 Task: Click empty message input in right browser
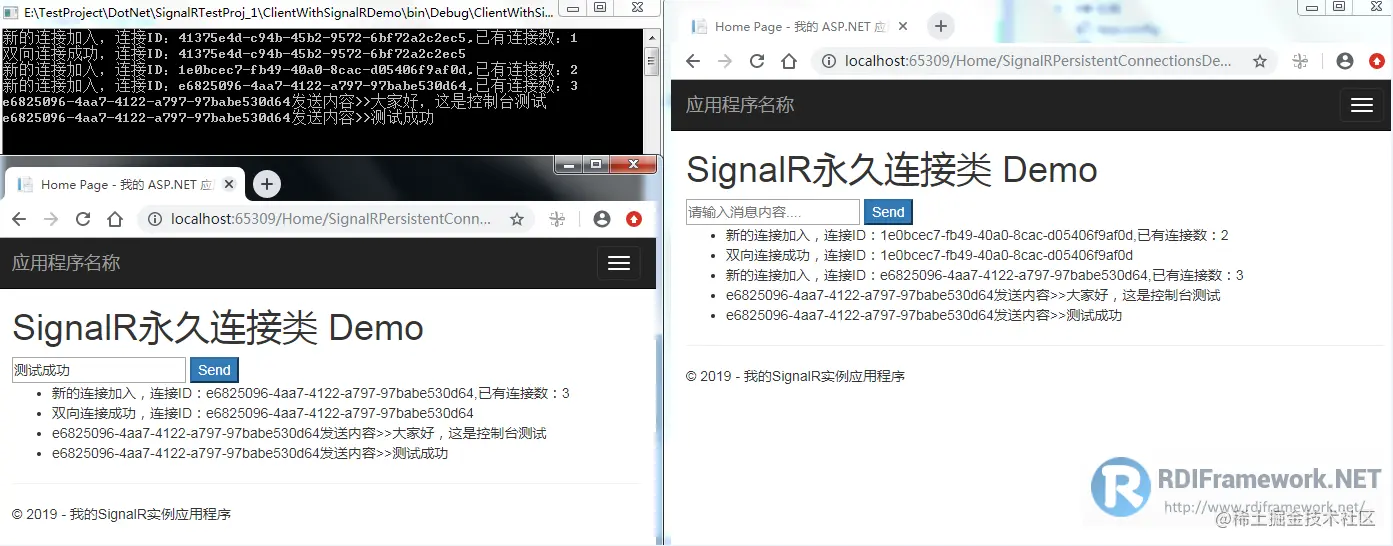773,212
